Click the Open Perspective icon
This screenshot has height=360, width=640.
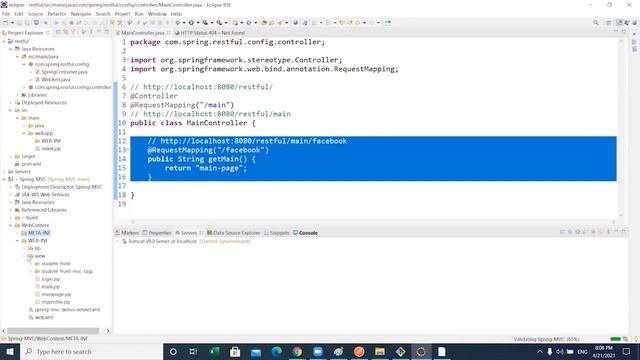click(609, 23)
